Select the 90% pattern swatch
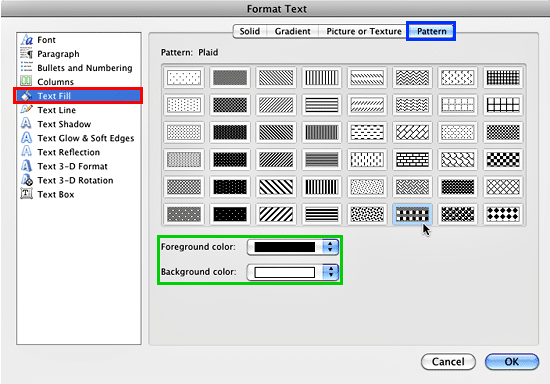 230,214
